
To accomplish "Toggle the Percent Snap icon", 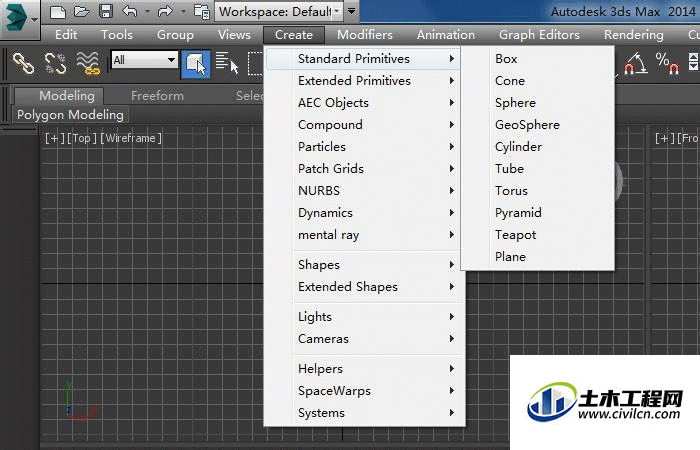I will pyautogui.click(x=667, y=63).
